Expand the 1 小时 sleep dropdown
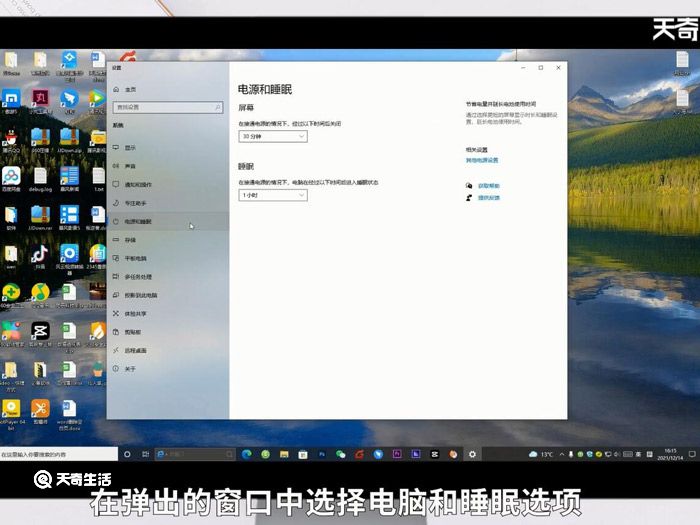This screenshot has width=700, height=525. click(273, 195)
